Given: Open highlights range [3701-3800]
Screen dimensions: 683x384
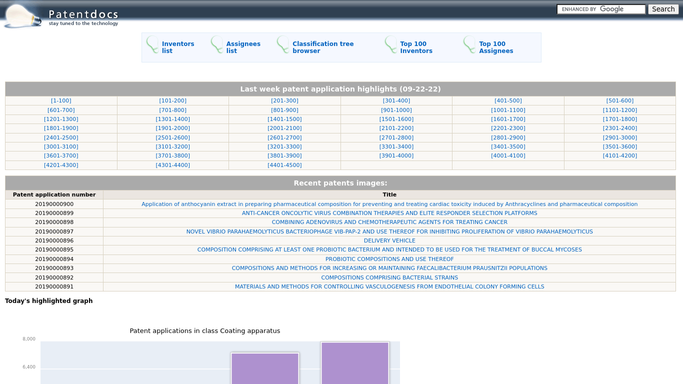Looking at the screenshot, I should pyautogui.click(x=173, y=156).
